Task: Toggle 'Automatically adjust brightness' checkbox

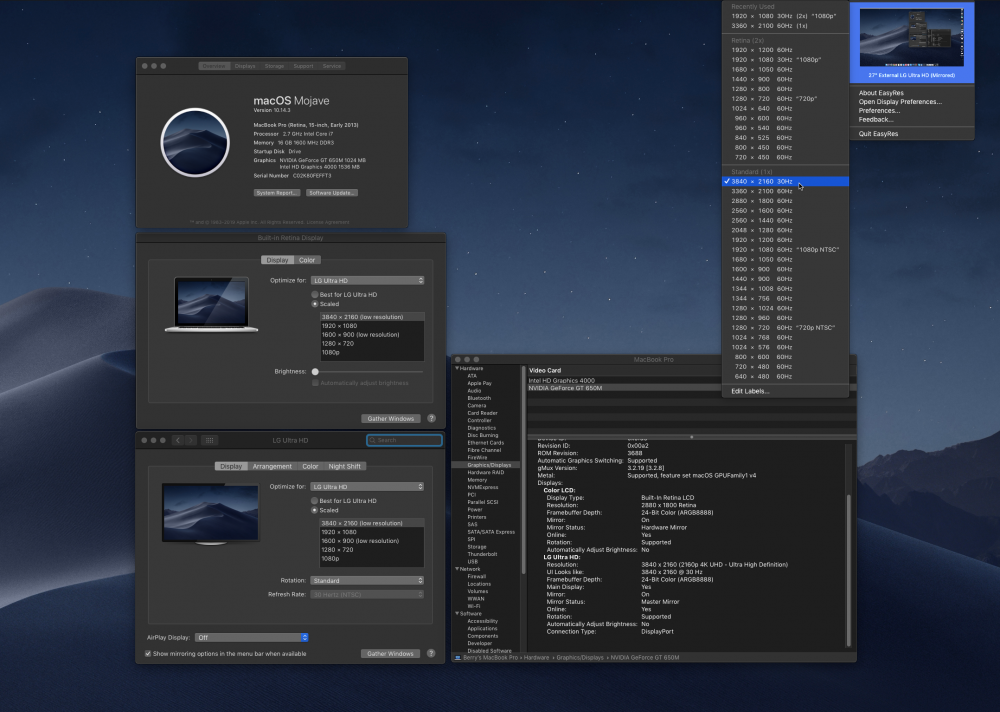Action: (x=315, y=383)
